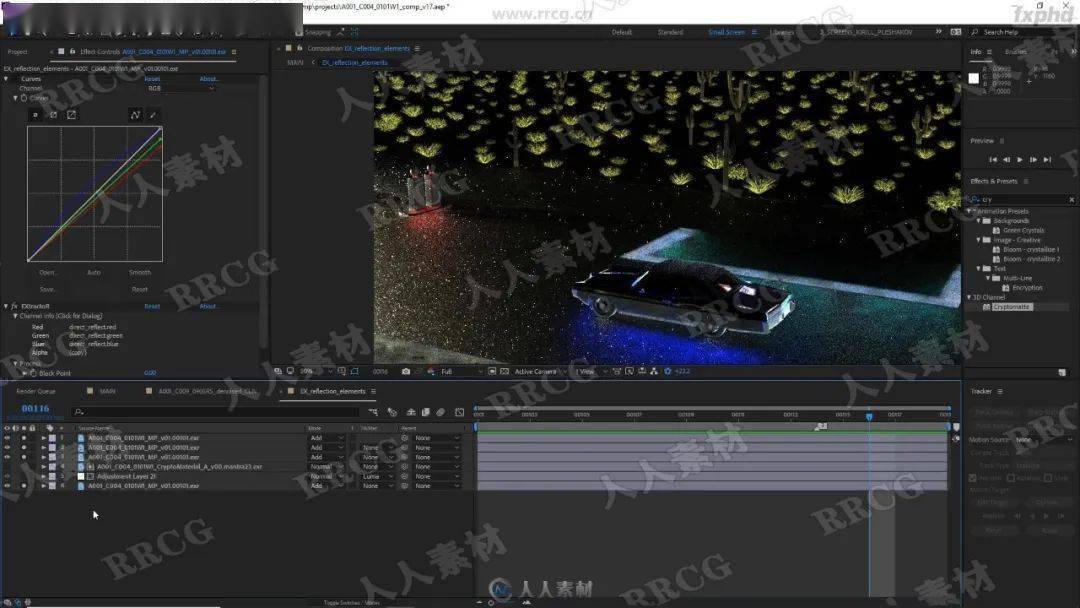This screenshot has width=1080, height=608.
Task: Click the Play button in Preview panel
Action: click(1020, 160)
